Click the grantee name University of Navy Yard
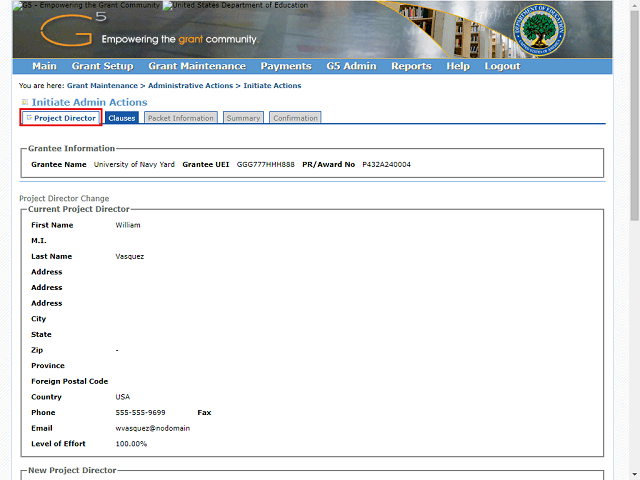The width and height of the screenshot is (640, 480). pyautogui.click(x=134, y=164)
